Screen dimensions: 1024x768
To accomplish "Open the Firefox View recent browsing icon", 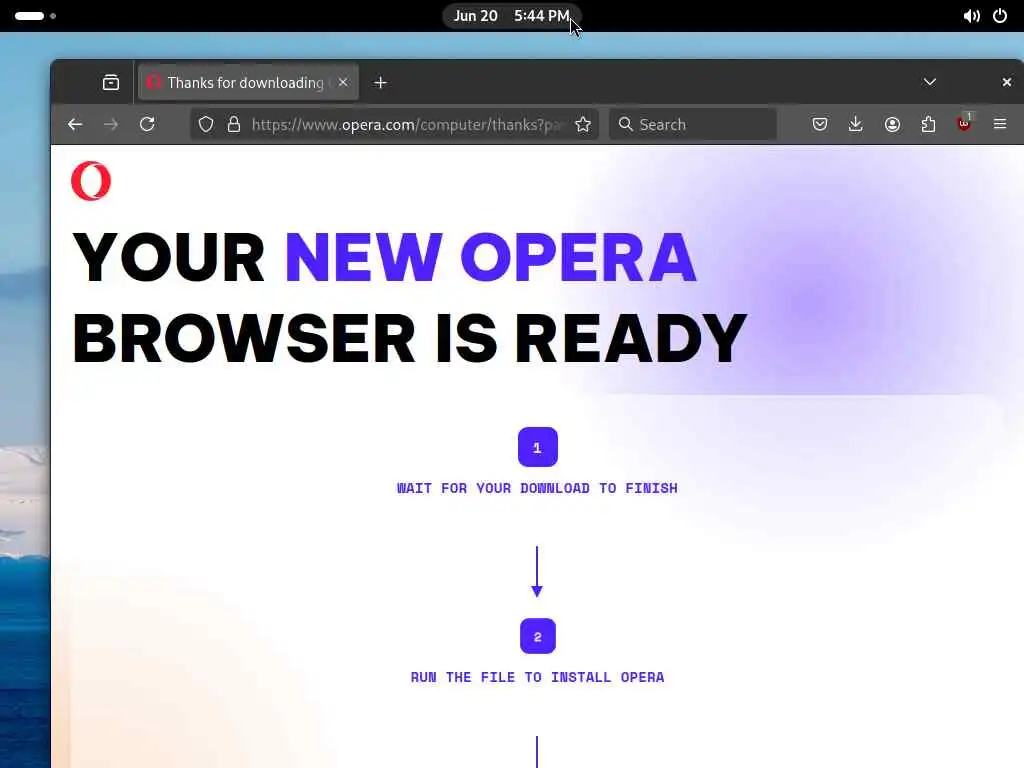I will tap(111, 82).
